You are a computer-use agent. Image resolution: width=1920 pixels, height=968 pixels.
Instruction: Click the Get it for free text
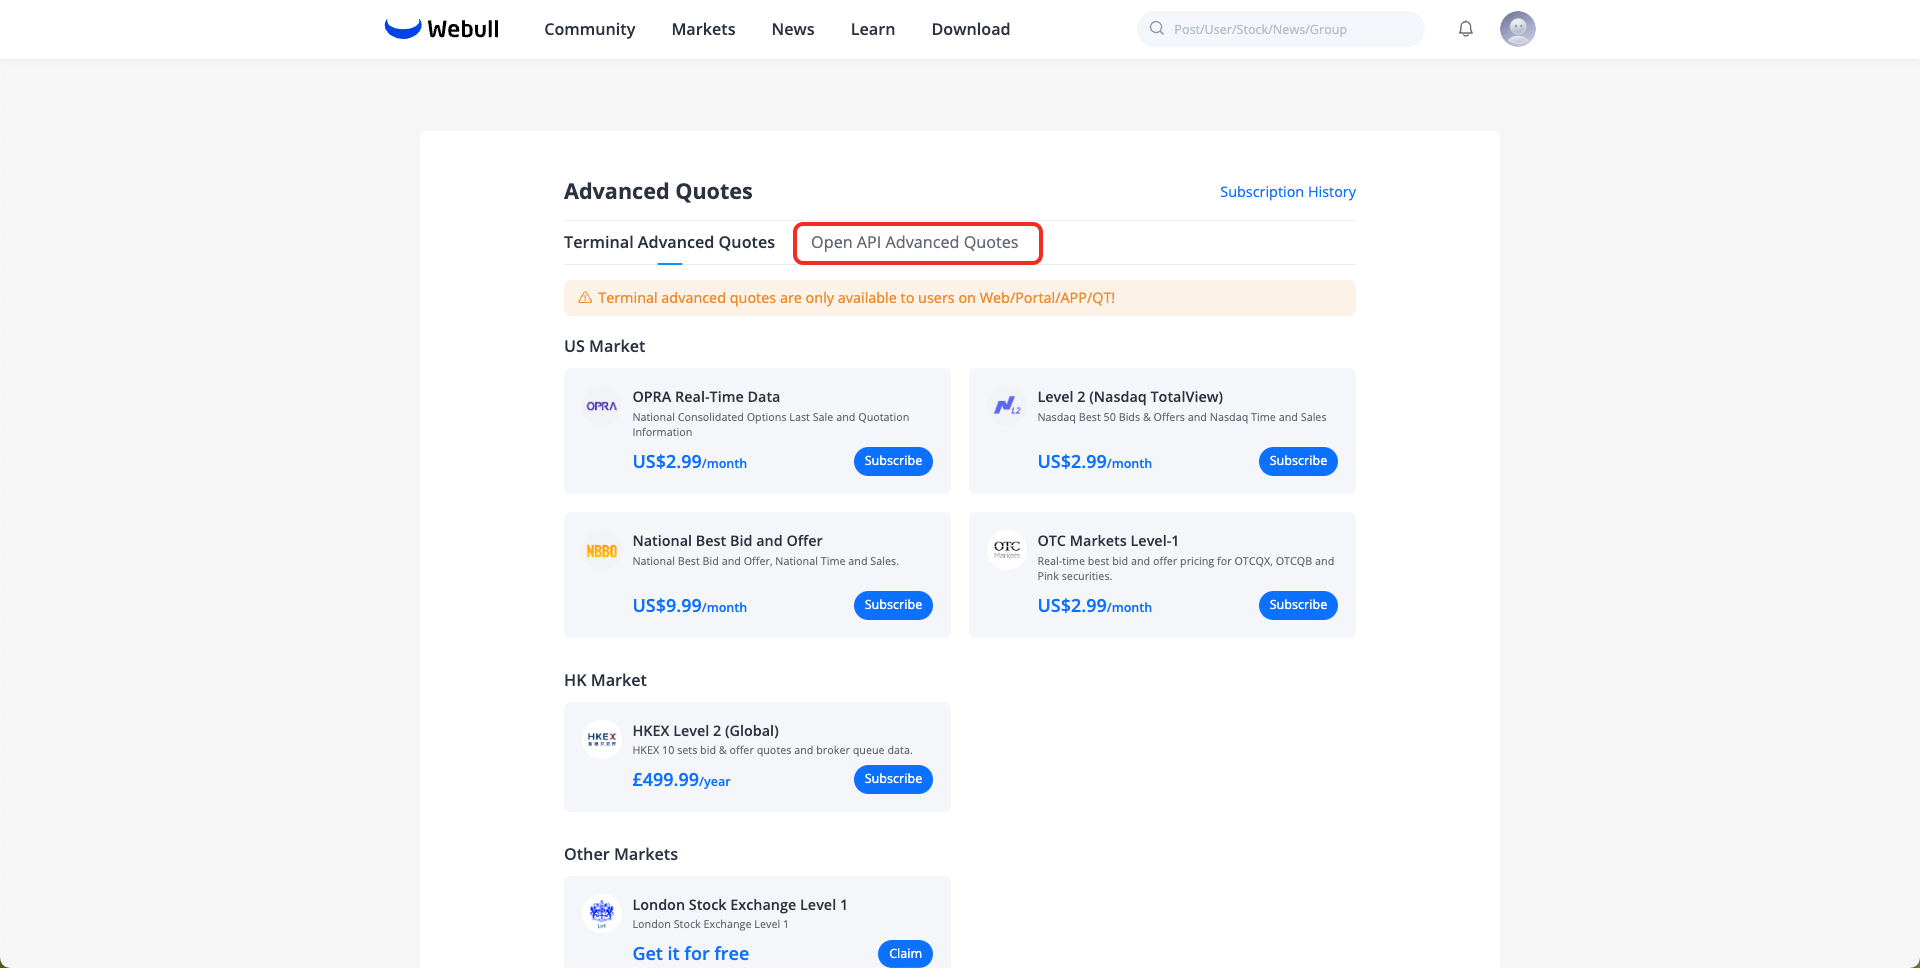pos(690,954)
